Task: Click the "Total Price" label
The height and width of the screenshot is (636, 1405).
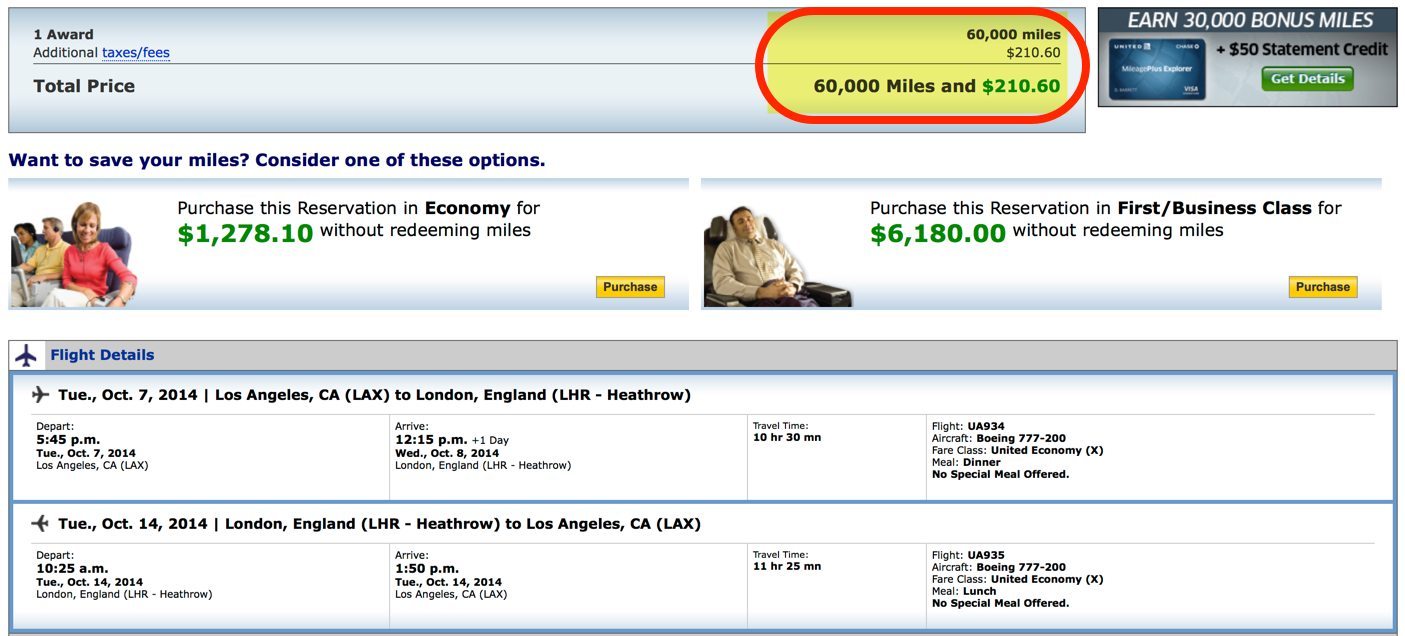Action: (84, 86)
